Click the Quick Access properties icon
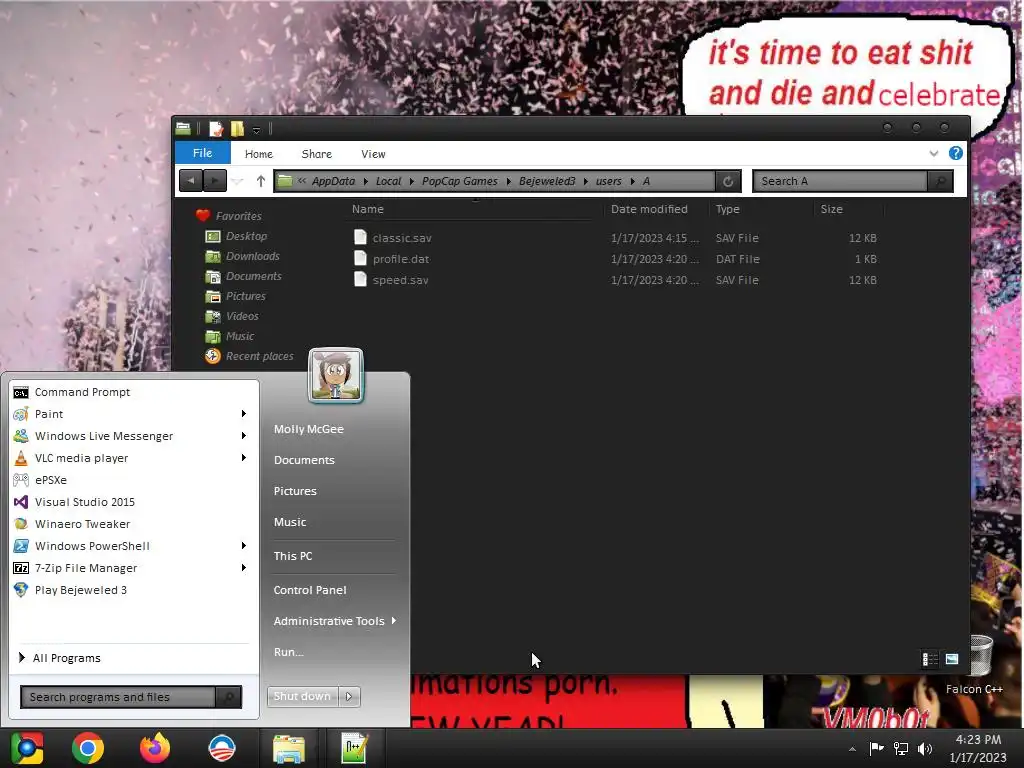1024x768 pixels. coord(216,129)
